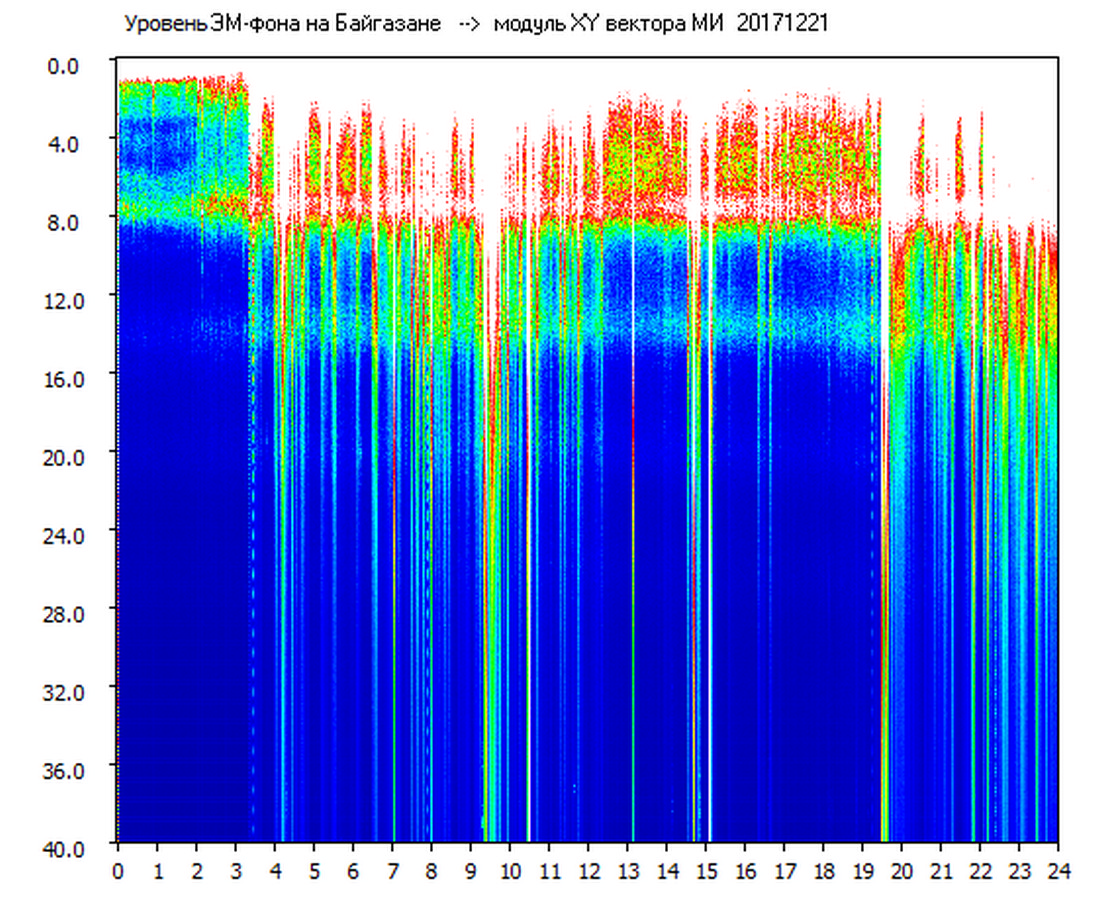This screenshot has height=900, width=1096.
Task: Pick hour 19 on the horizontal axis
Action: tap(863, 871)
